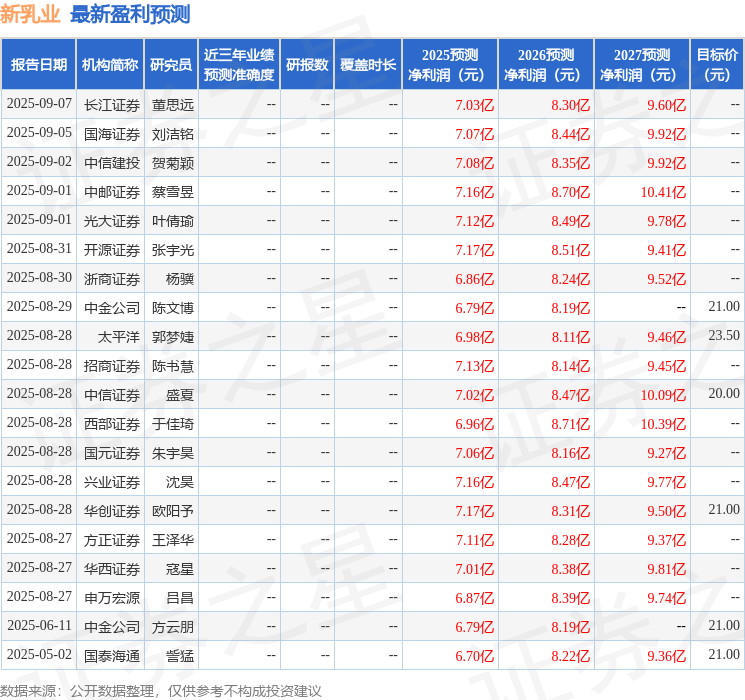
Task: Click analyst name 方云朋
Action: pos(173,627)
